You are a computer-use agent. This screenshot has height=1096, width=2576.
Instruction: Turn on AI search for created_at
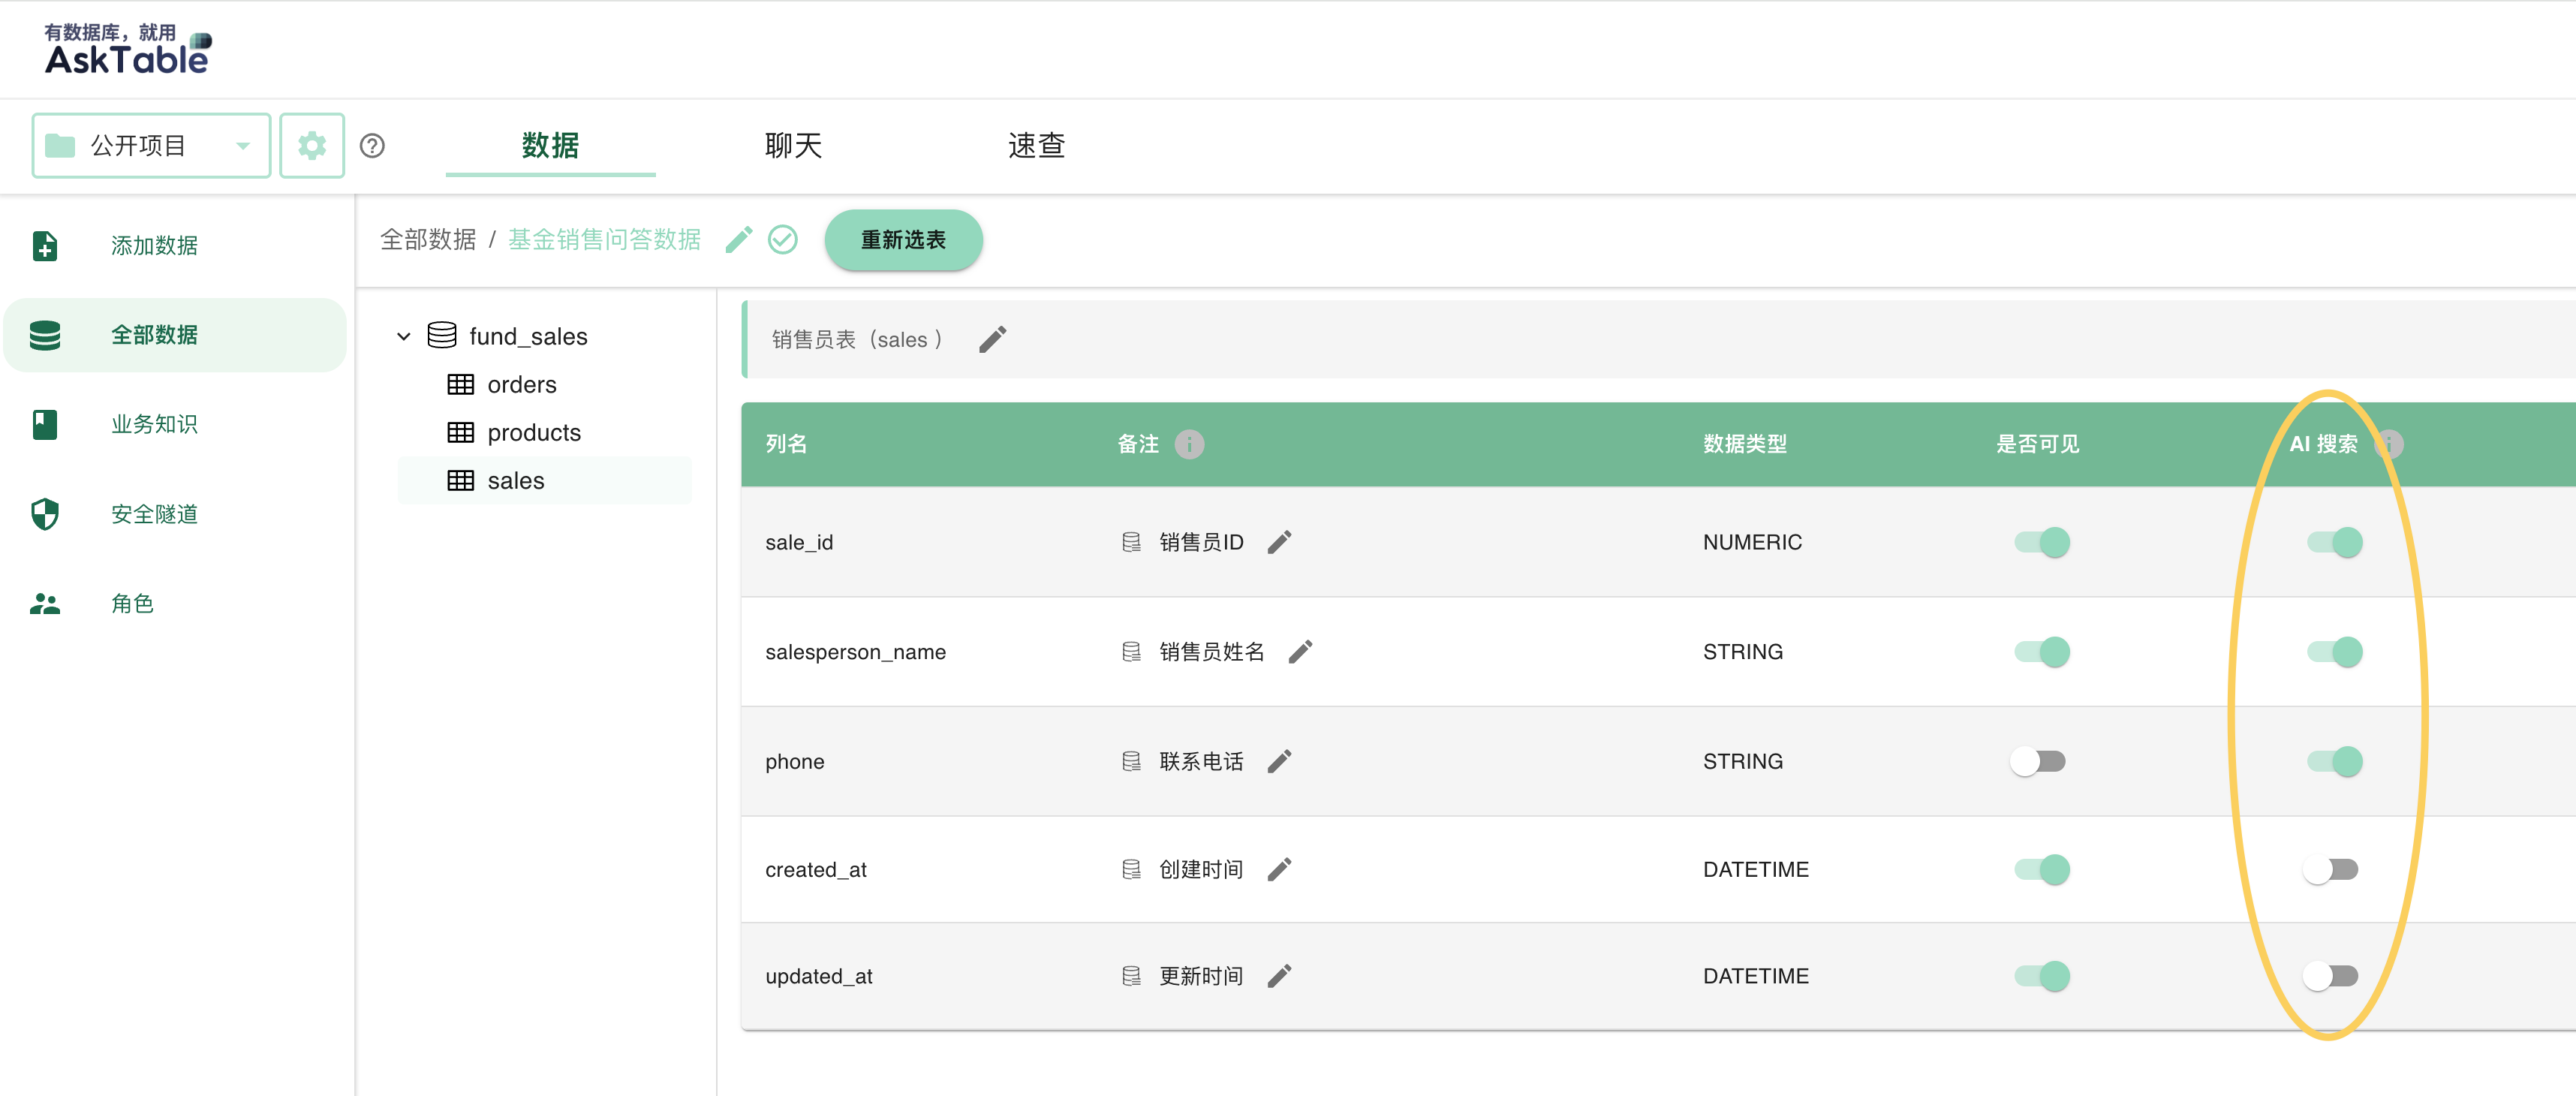tap(2330, 870)
